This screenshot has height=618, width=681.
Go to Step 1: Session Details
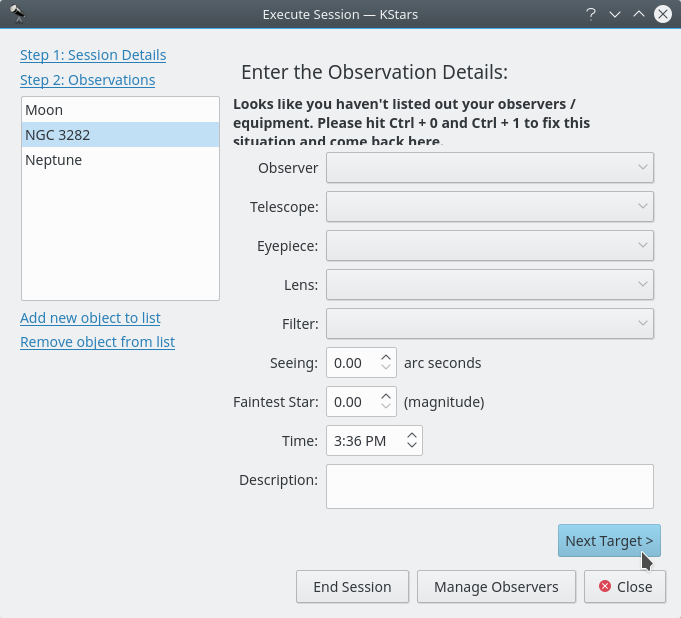coord(93,55)
